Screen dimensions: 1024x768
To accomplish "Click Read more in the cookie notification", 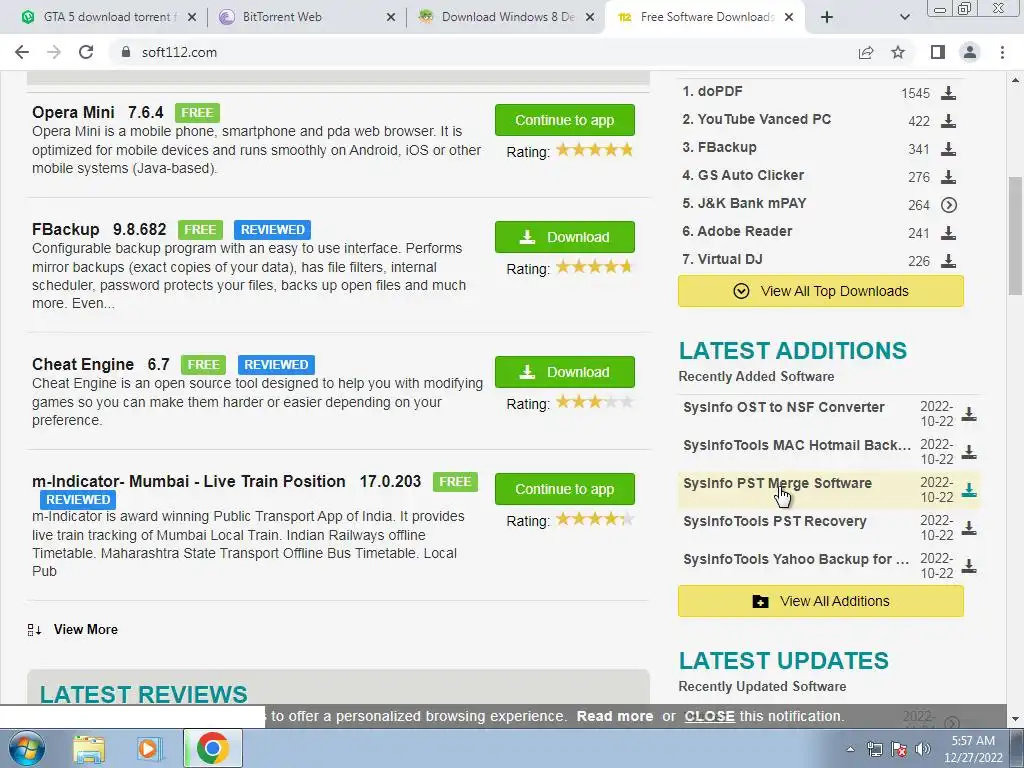I will [x=615, y=716].
